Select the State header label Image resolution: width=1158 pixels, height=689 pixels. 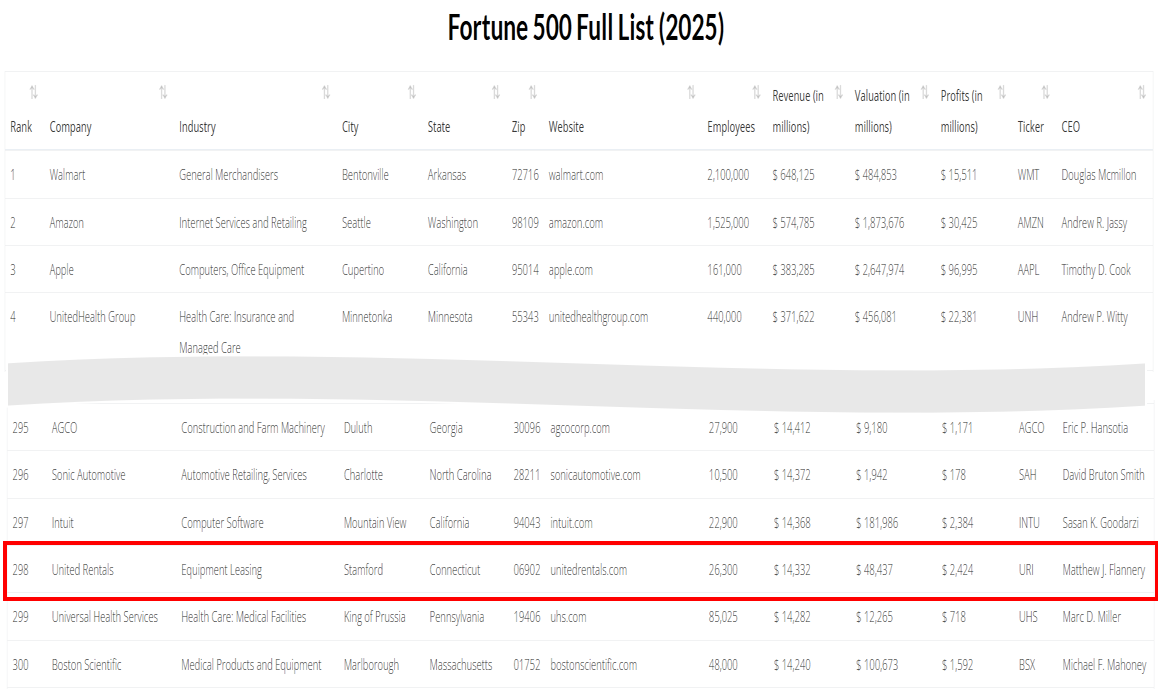439,127
